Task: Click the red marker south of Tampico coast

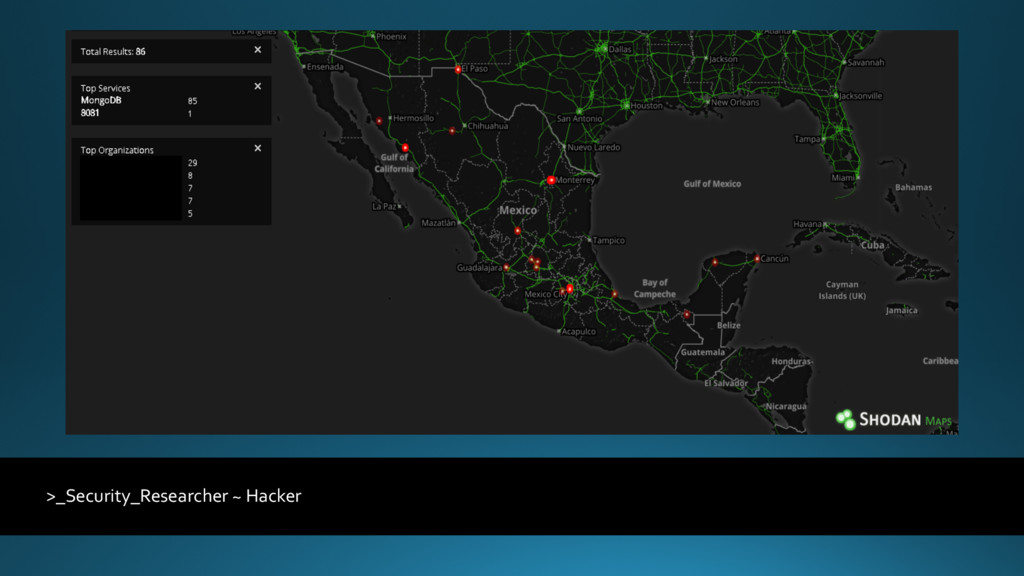Action: point(615,295)
